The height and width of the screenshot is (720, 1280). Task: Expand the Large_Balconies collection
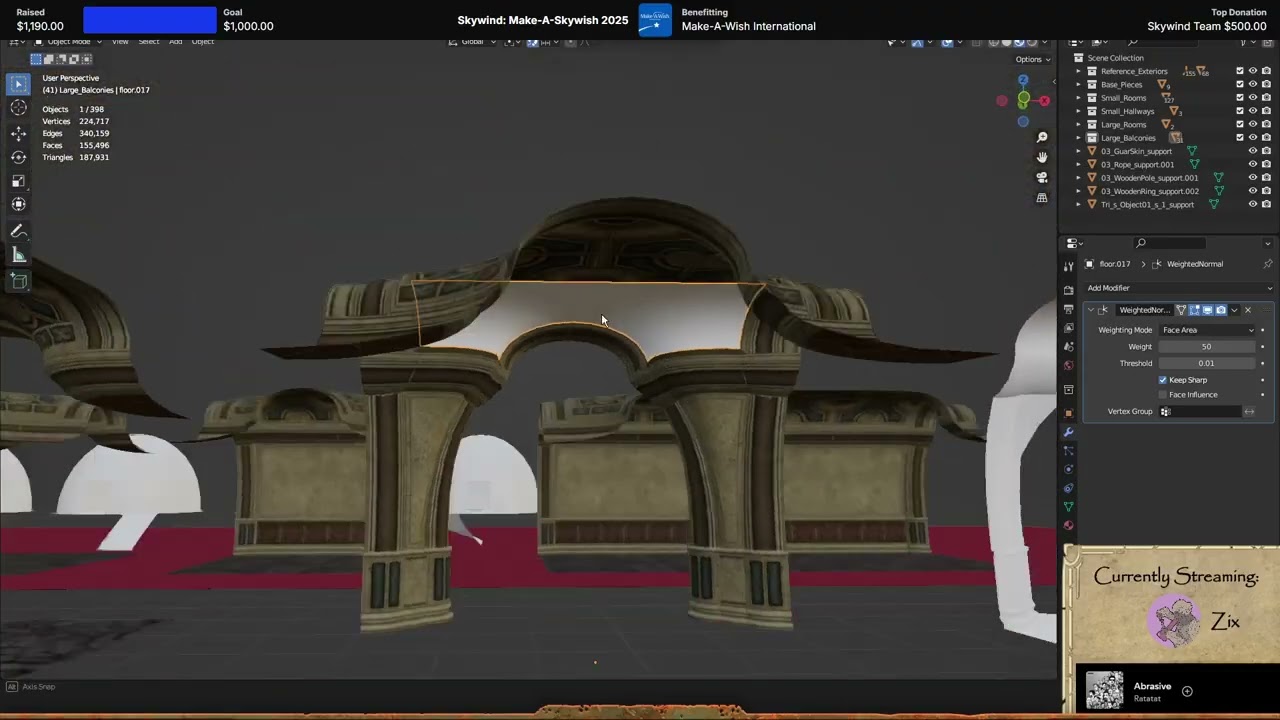(x=1079, y=137)
